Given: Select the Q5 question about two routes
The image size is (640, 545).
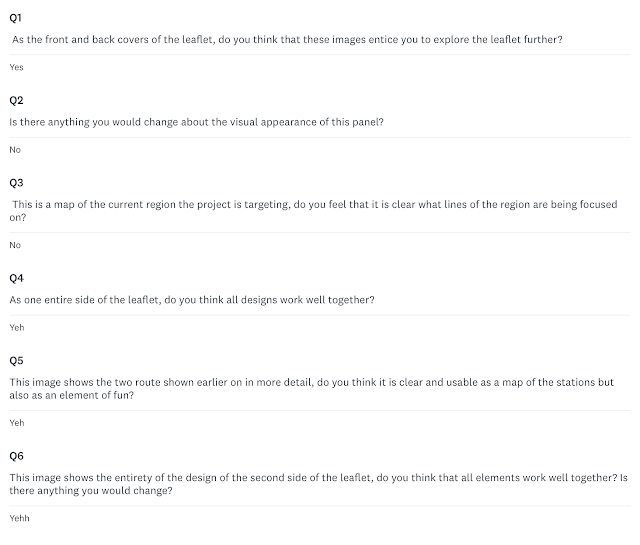Looking at the screenshot, I should (x=311, y=389).
